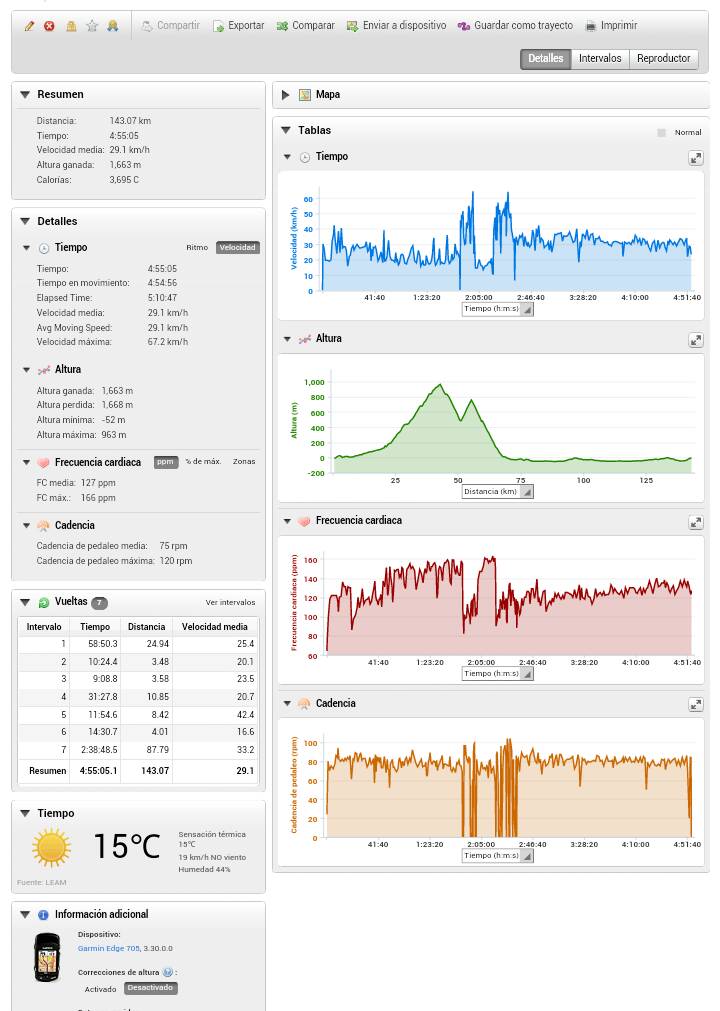Click Exportar in the toolbar

click(238, 26)
